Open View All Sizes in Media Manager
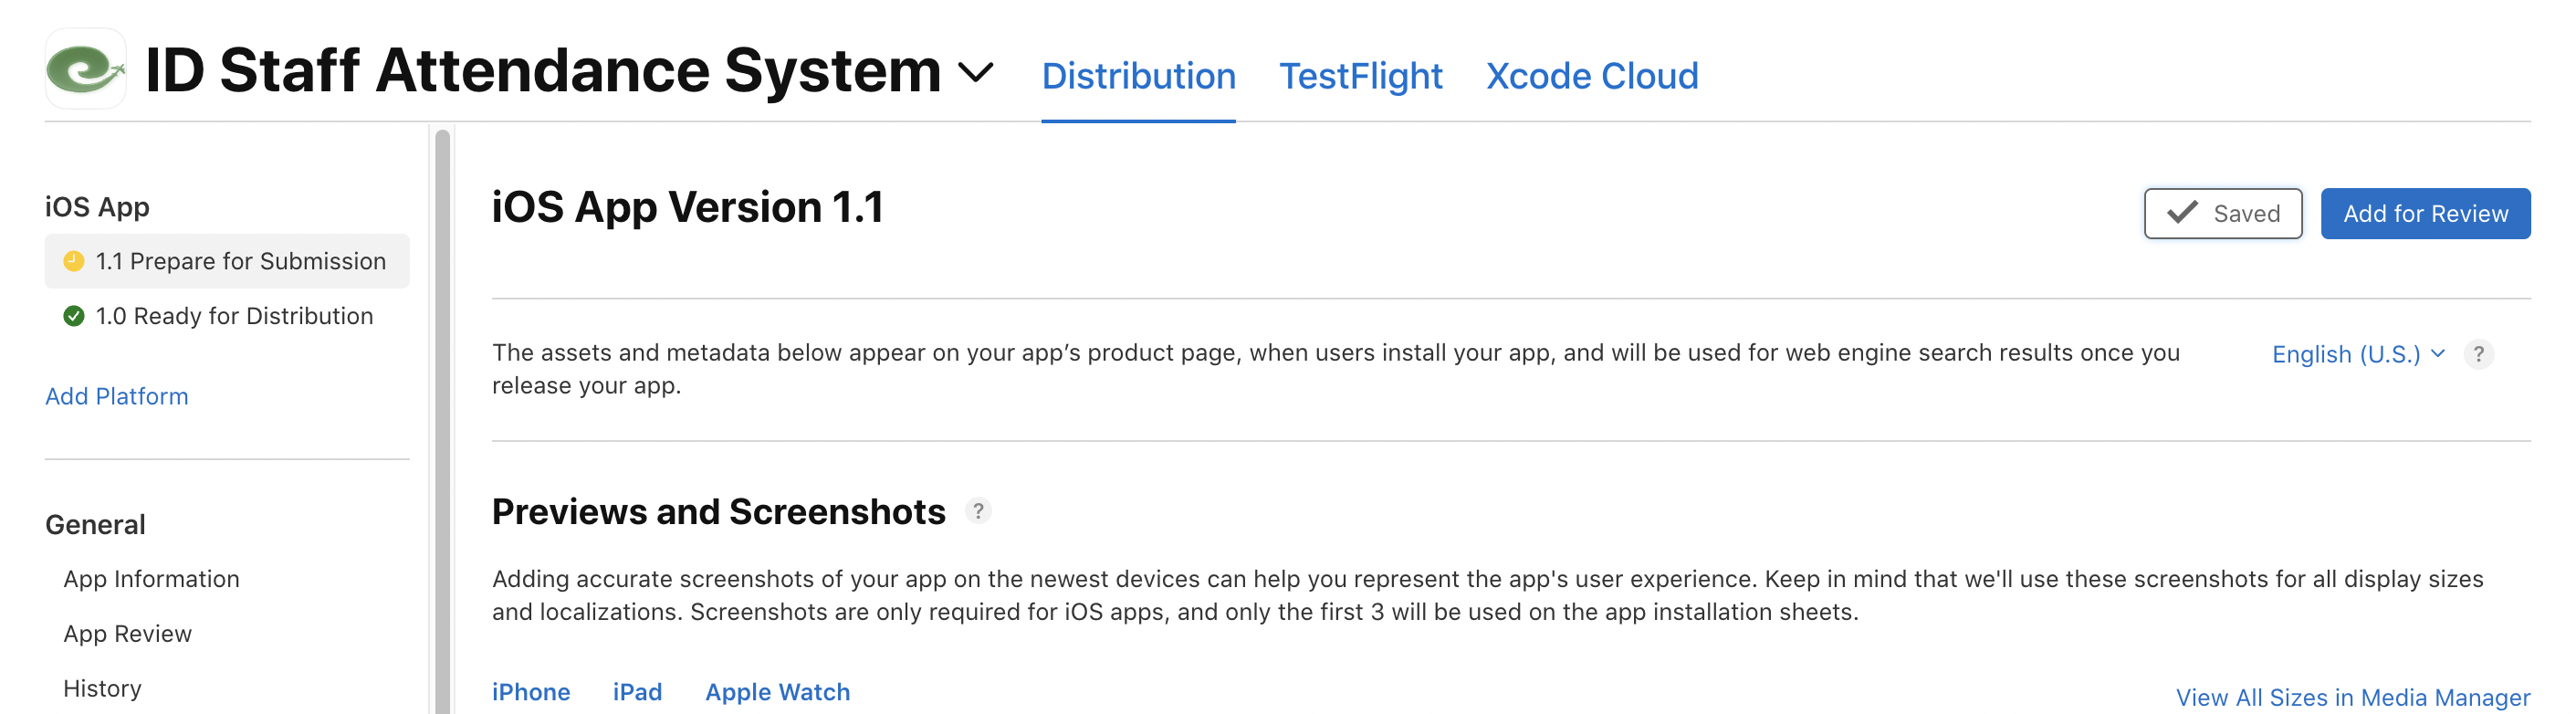The height and width of the screenshot is (714, 2576). 2352,697
